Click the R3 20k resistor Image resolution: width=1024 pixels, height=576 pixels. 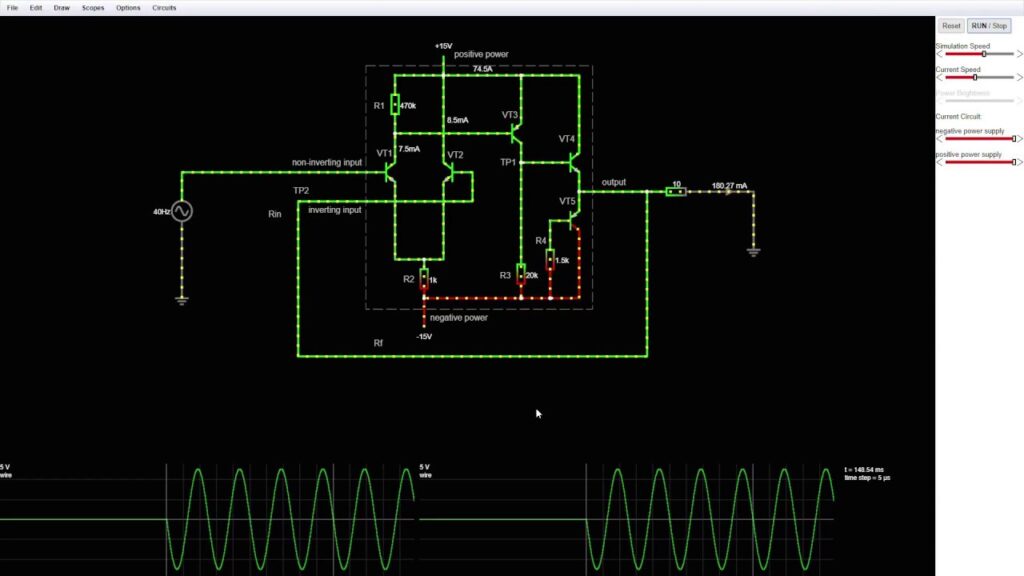(521, 275)
